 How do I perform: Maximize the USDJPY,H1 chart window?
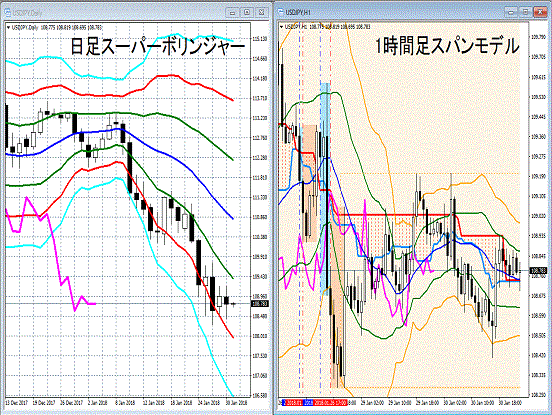point(525,13)
